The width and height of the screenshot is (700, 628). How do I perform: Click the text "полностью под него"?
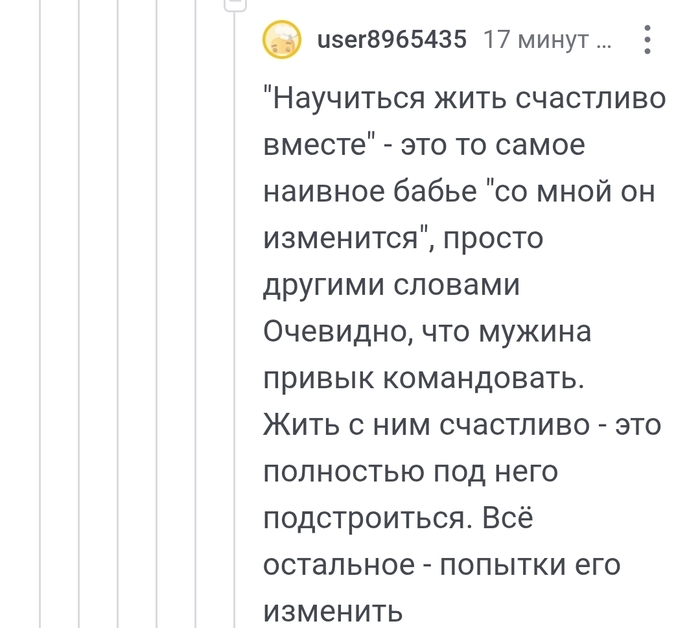click(x=410, y=472)
